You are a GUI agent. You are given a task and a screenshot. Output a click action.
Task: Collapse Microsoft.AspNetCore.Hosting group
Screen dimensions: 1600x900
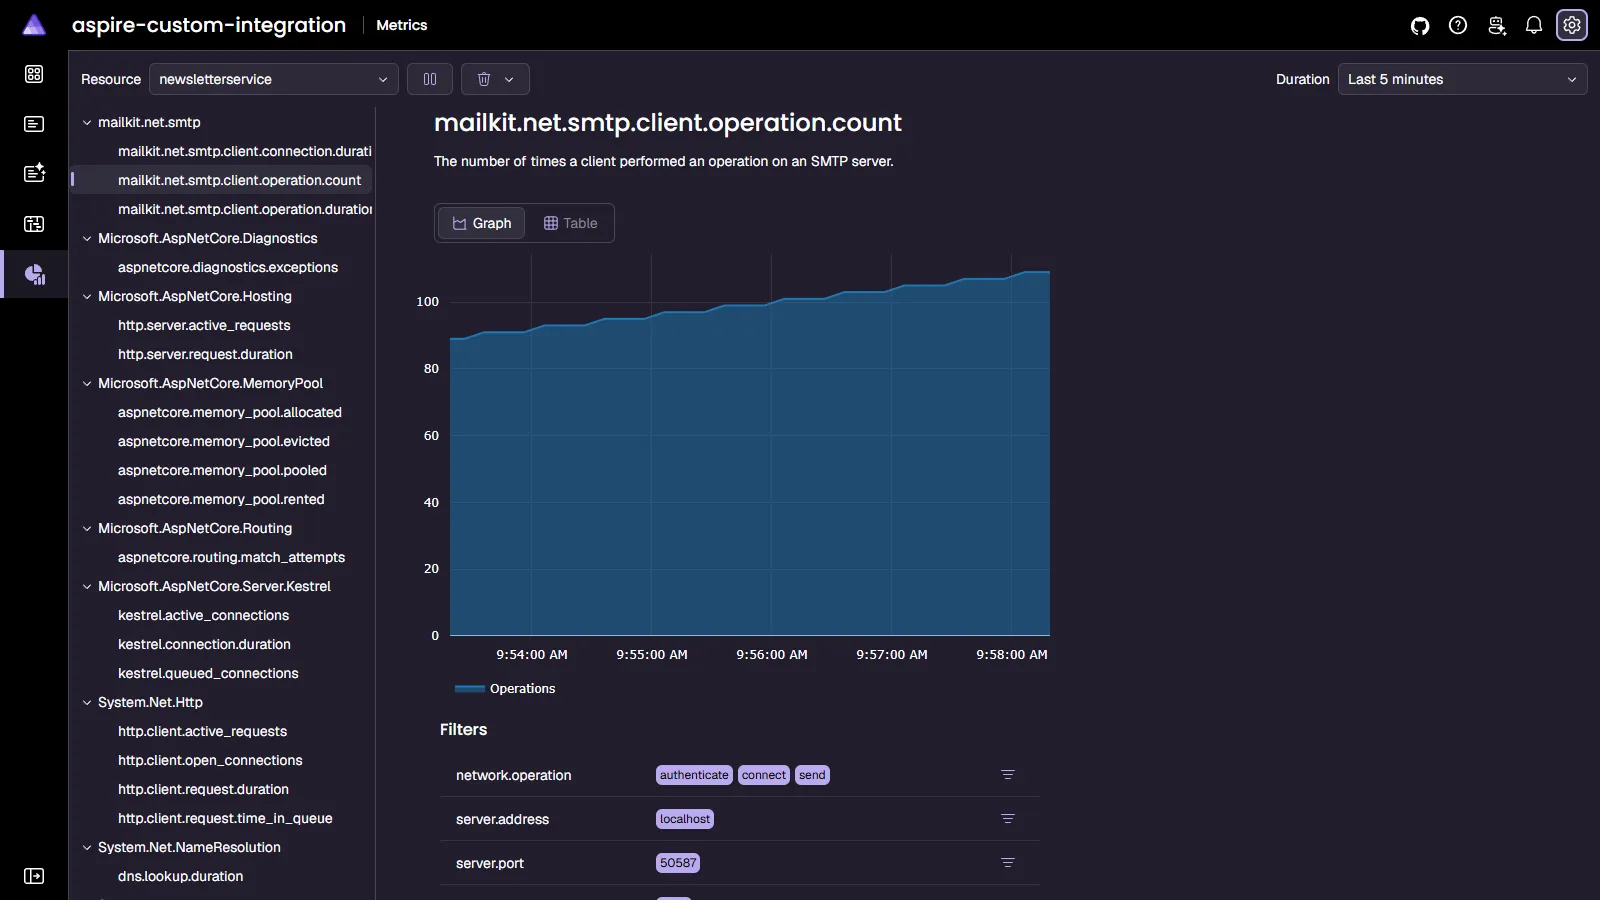87,296
